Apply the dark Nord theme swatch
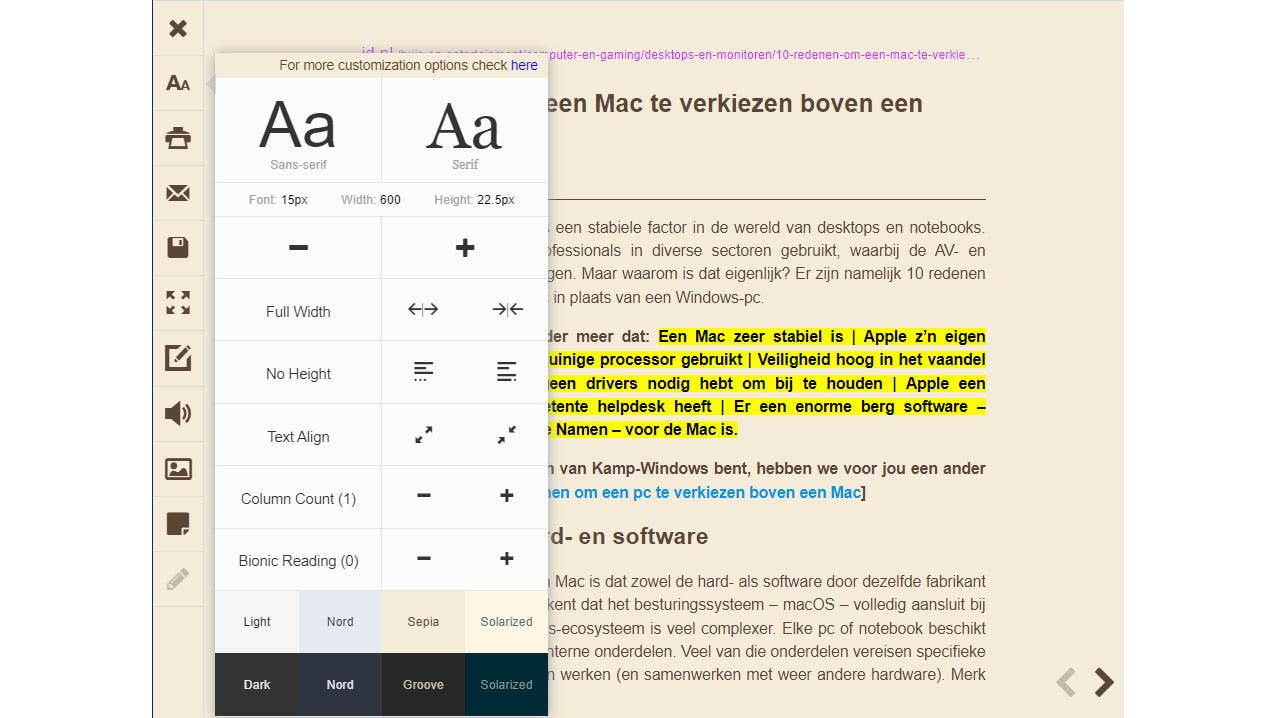Image resolution: width=1276 pixels, height=718 pixels. point(340,684)
